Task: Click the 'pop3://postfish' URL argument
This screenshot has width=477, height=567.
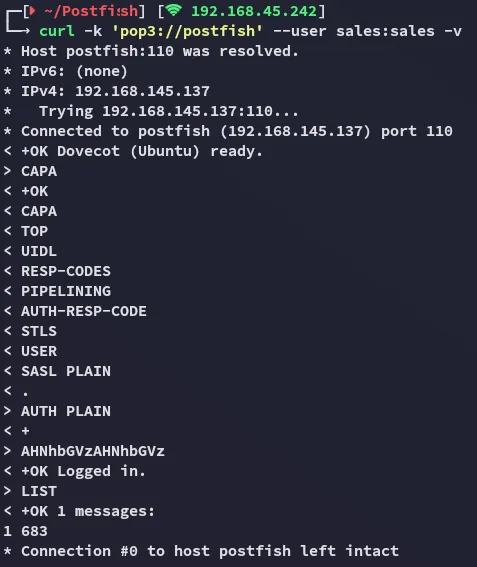Action: pyautogui.click(x=187, y=31)
